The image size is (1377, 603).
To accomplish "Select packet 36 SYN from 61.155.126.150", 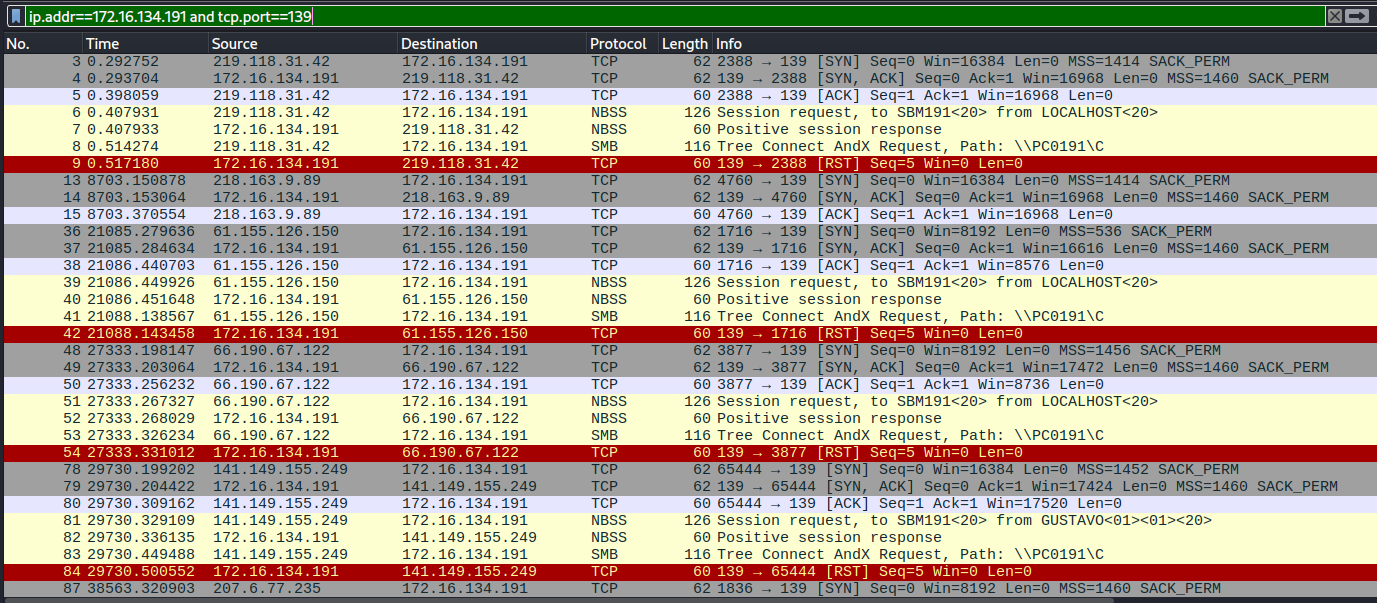I will [688, 231].
